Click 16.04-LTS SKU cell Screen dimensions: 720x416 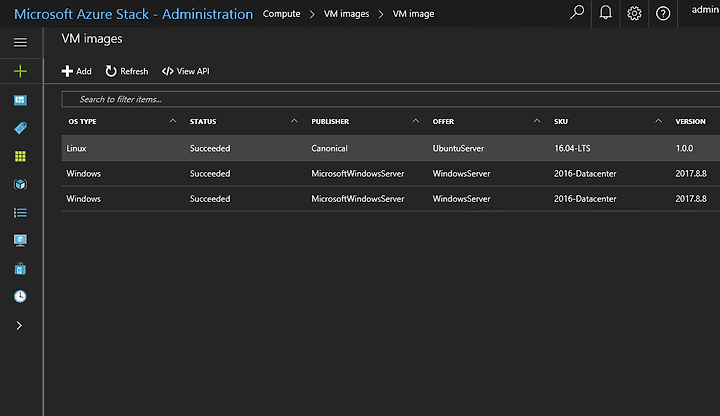[572, 148]
